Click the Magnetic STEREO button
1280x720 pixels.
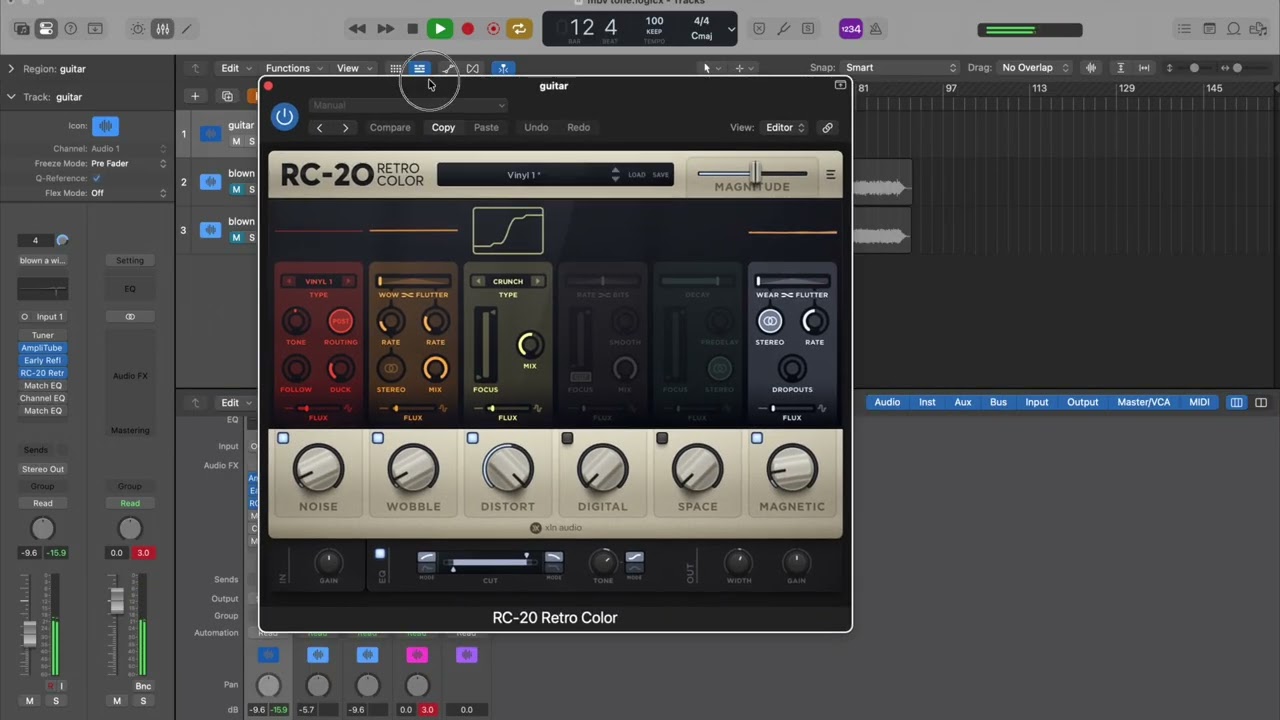click(770, 321)
